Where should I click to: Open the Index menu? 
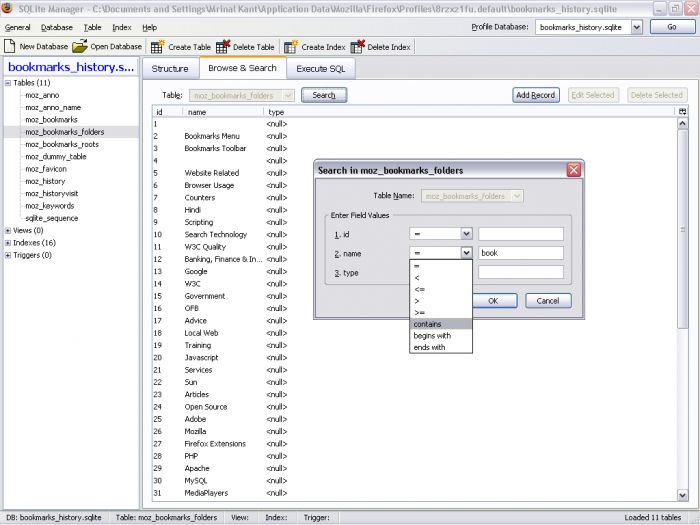pyautogui.click(x=122, y=27)
